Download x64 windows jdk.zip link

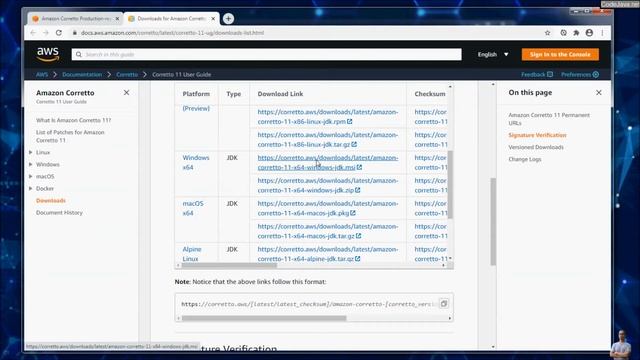[327, 185]
